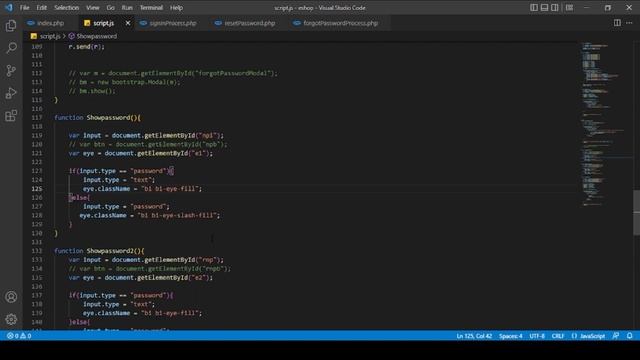Screen dimensions: 640x360
Task: Click the "bi bi-eye-slash-fill" string
Action: click(177, 215)
